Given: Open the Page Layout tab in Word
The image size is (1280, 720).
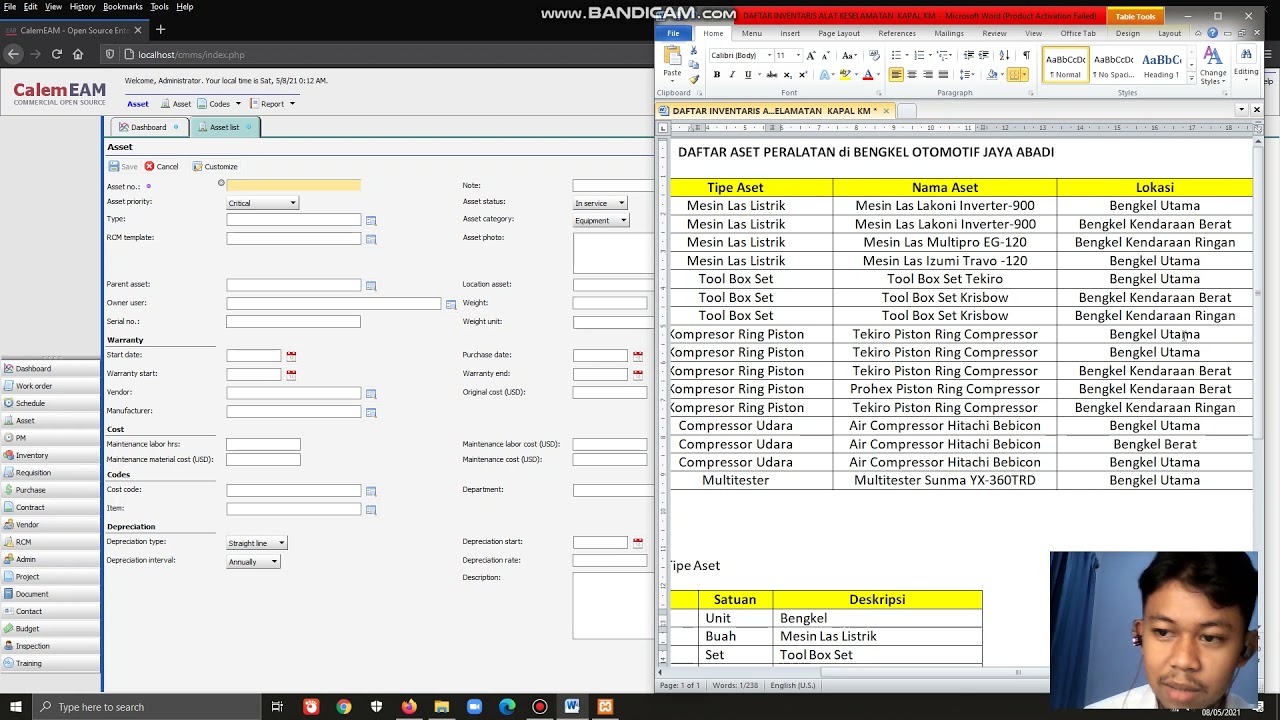Looking at the screenshot, I should (839, 33).
